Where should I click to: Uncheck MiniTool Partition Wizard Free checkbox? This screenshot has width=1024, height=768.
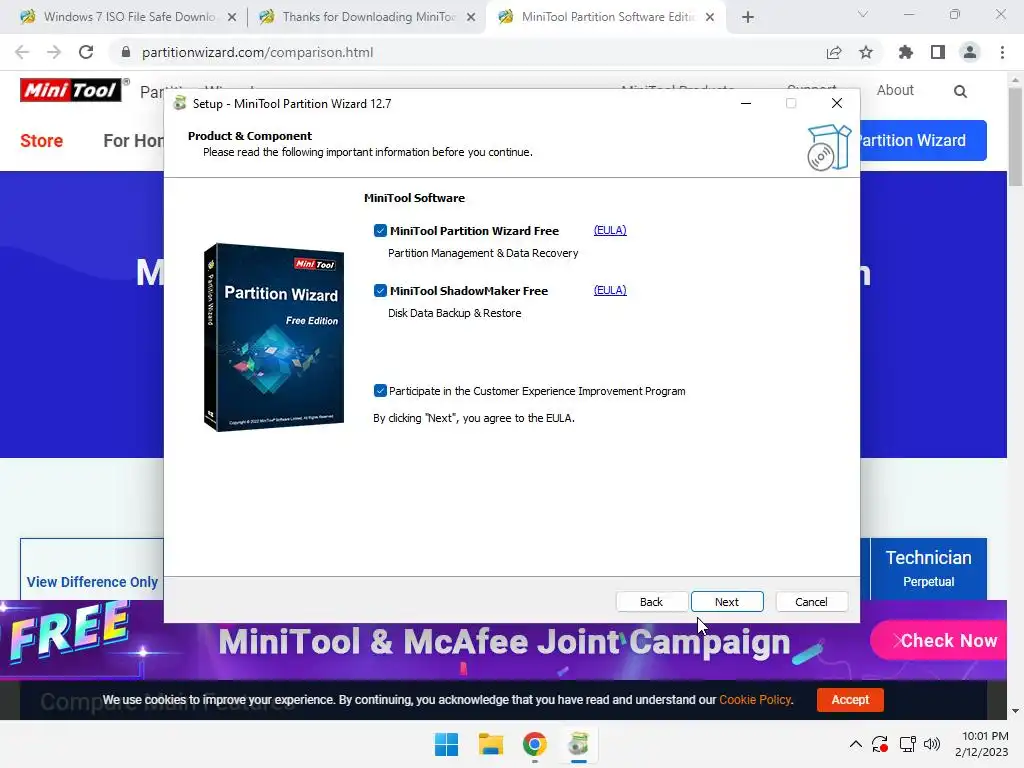click(x=380, y=231)
